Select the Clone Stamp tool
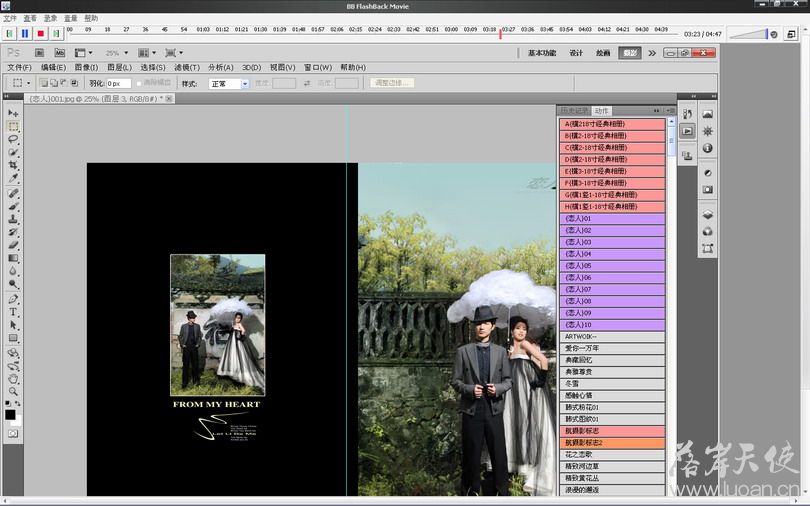 coord(13,219)
